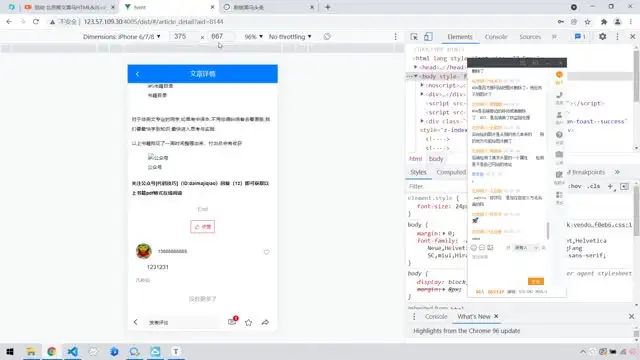
Task: Expand the head element node
Action: pyautogui.click(x=416, y=67)
